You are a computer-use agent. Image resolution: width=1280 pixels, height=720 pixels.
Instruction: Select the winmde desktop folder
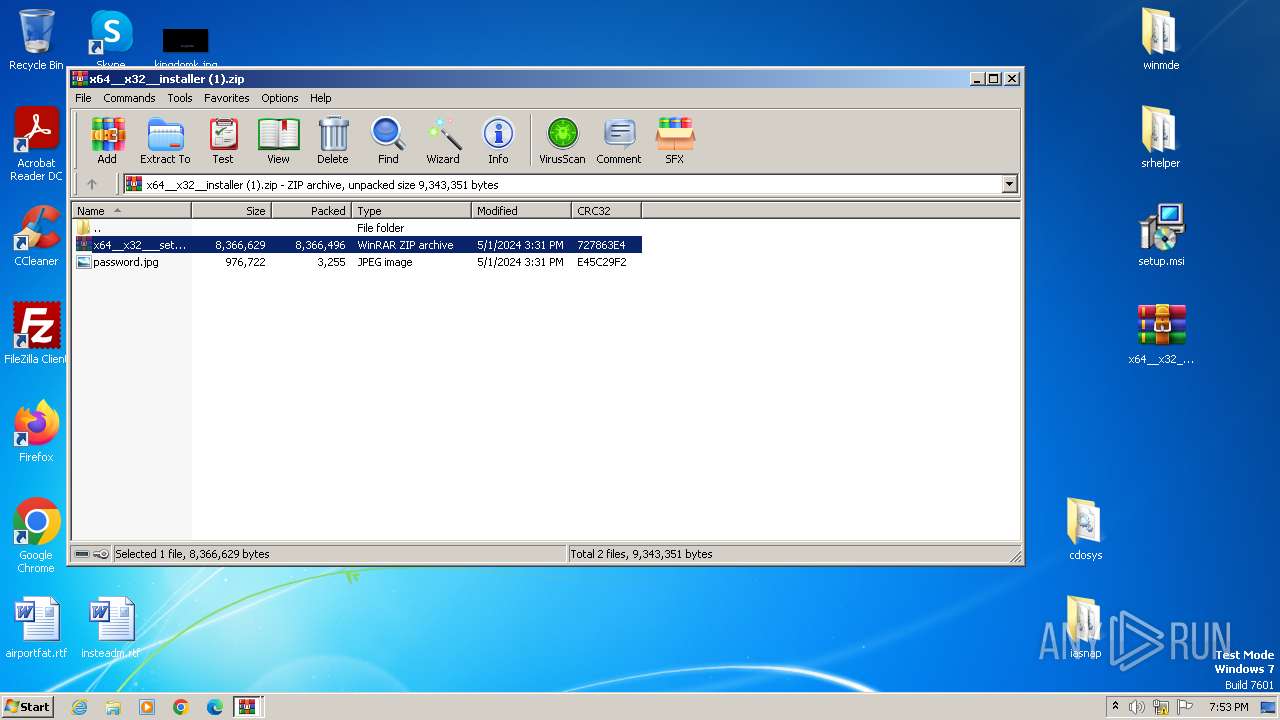point(1161,40)
